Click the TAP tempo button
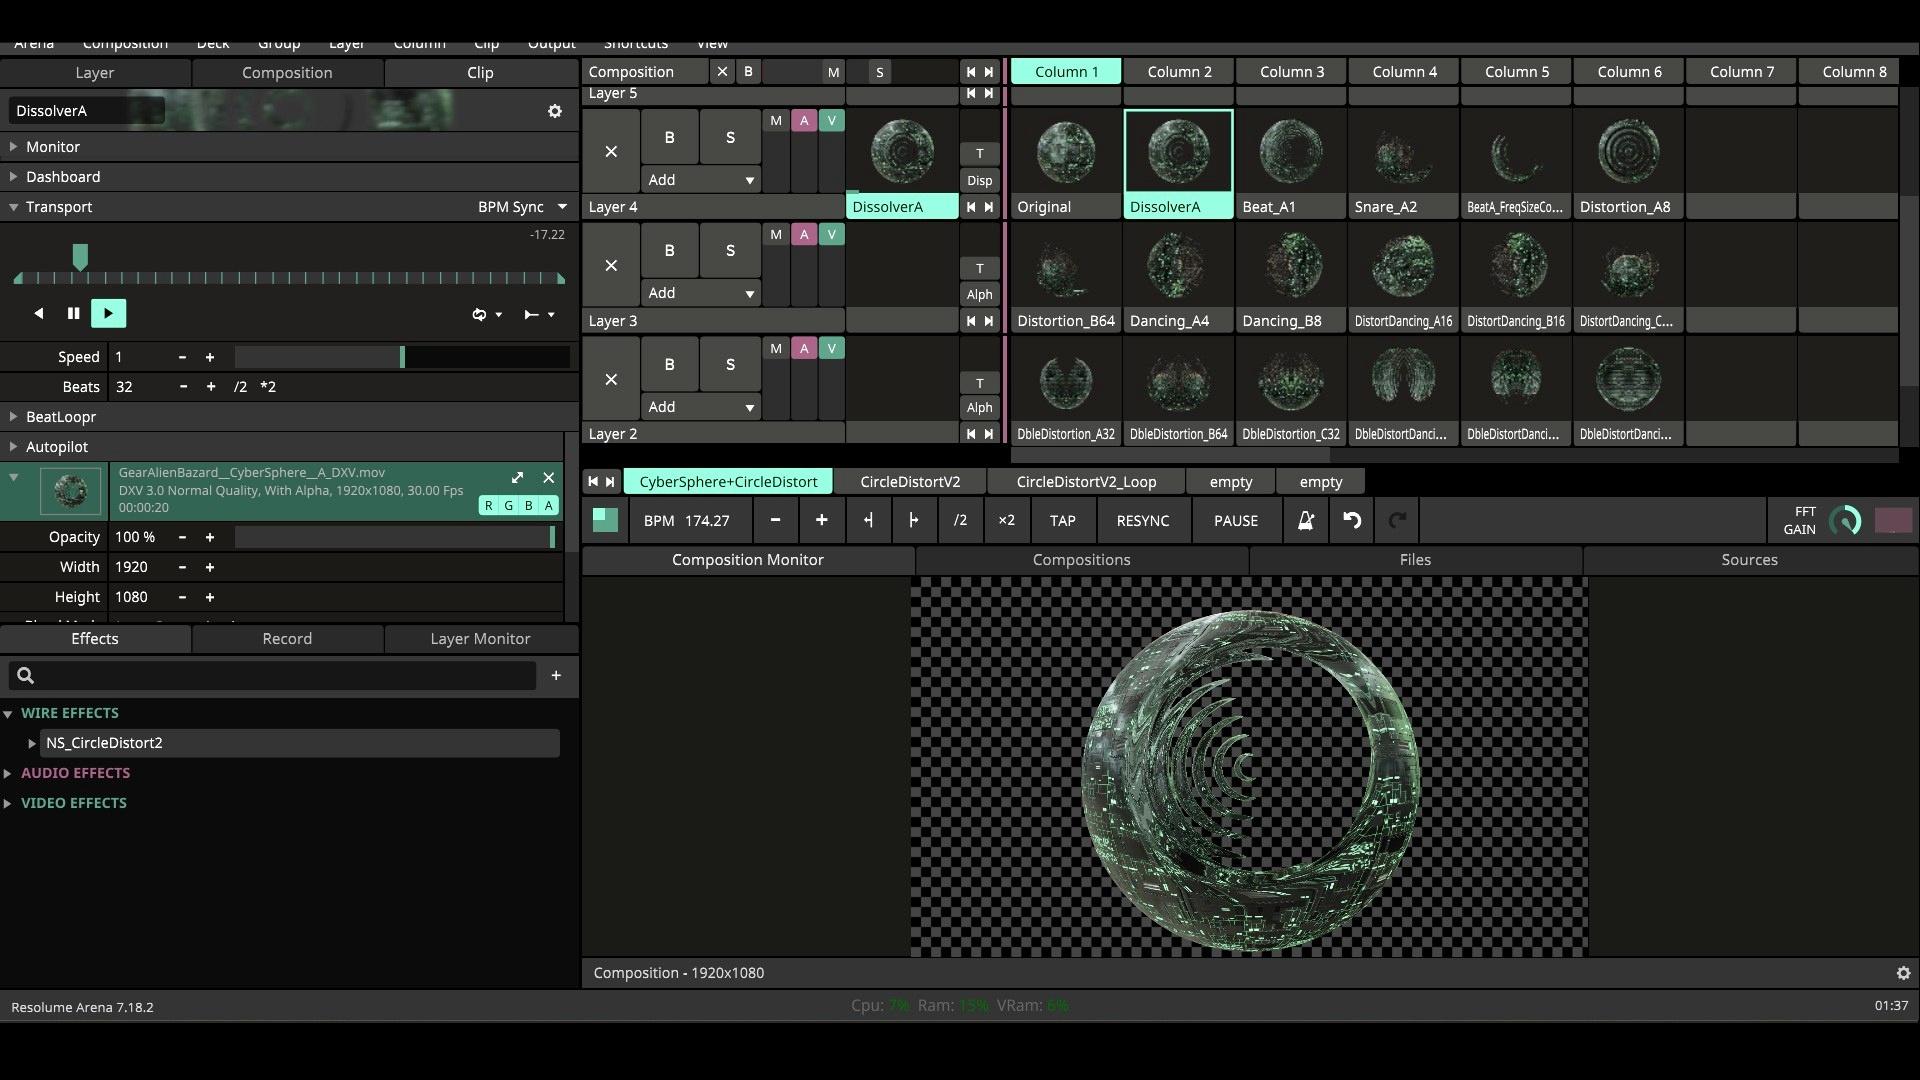 1062,520
